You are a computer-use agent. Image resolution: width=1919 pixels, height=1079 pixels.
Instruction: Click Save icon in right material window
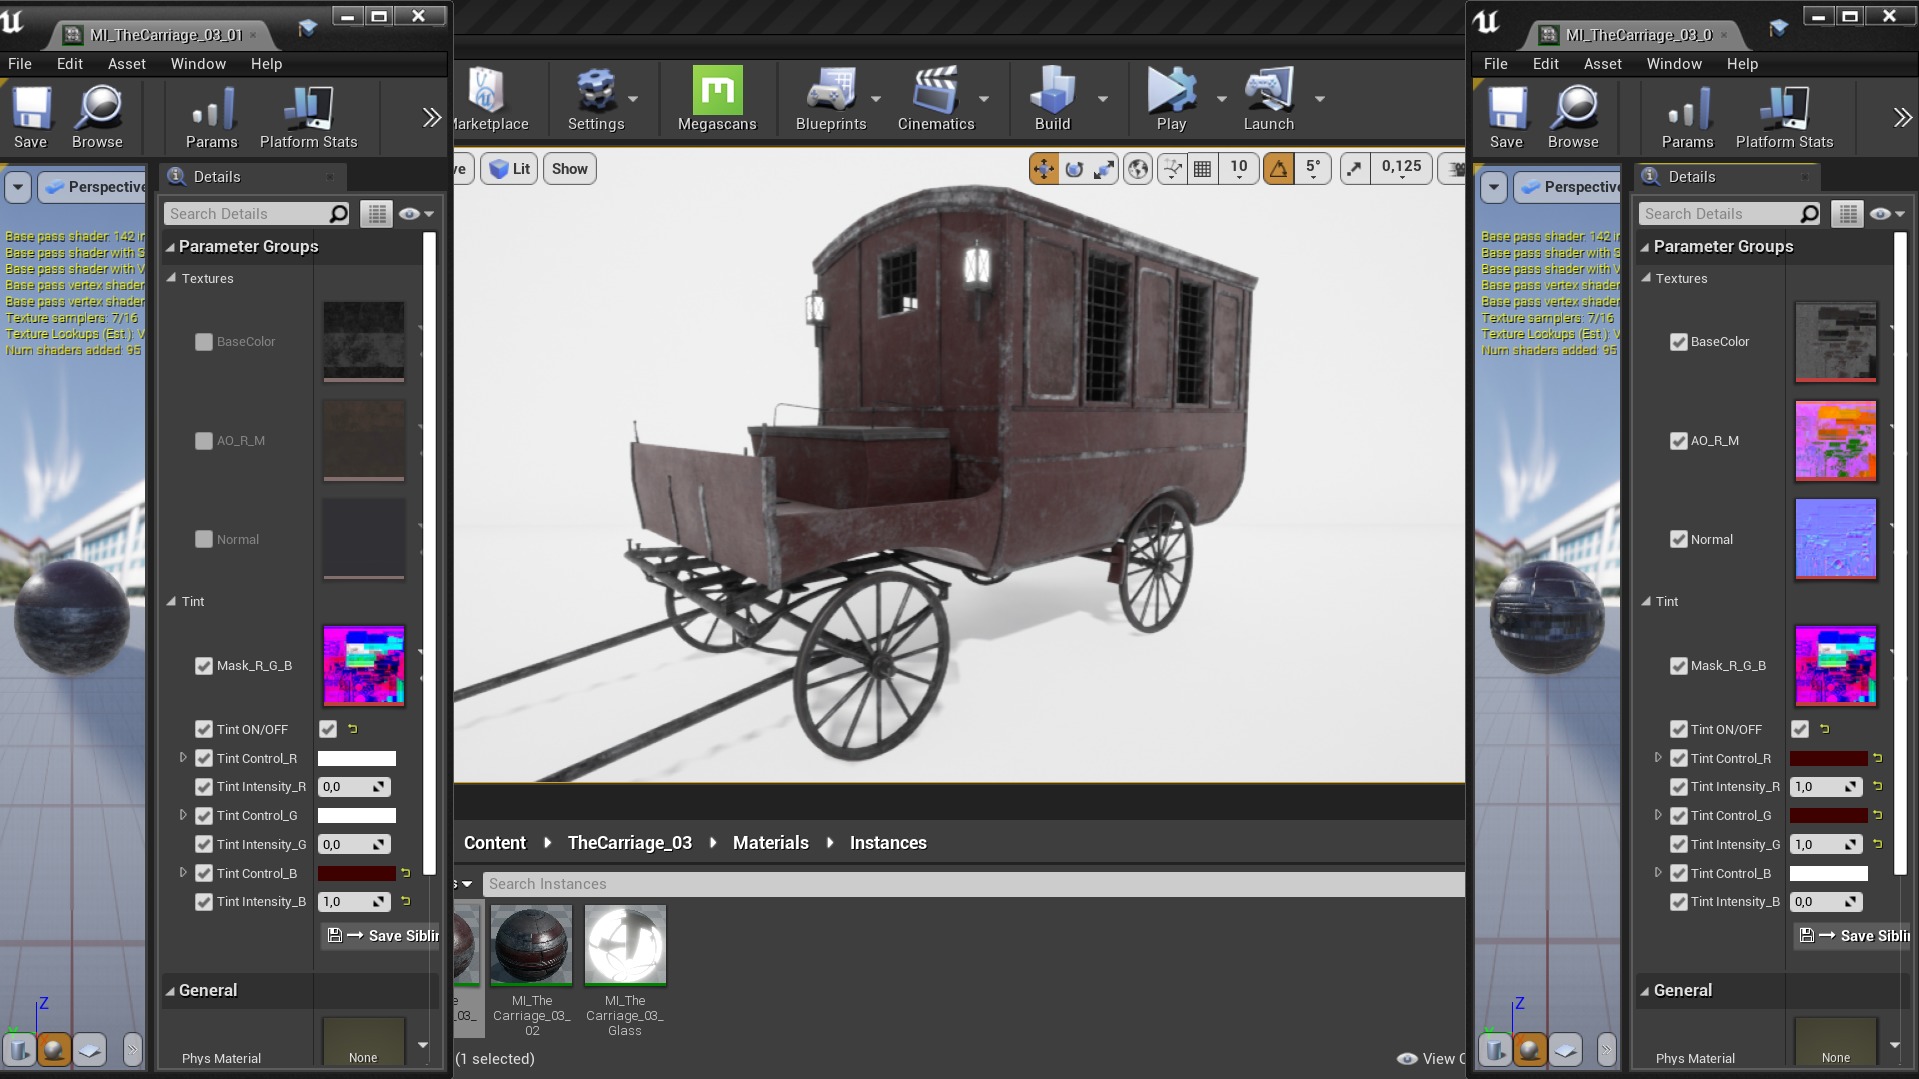[1506, 117]
